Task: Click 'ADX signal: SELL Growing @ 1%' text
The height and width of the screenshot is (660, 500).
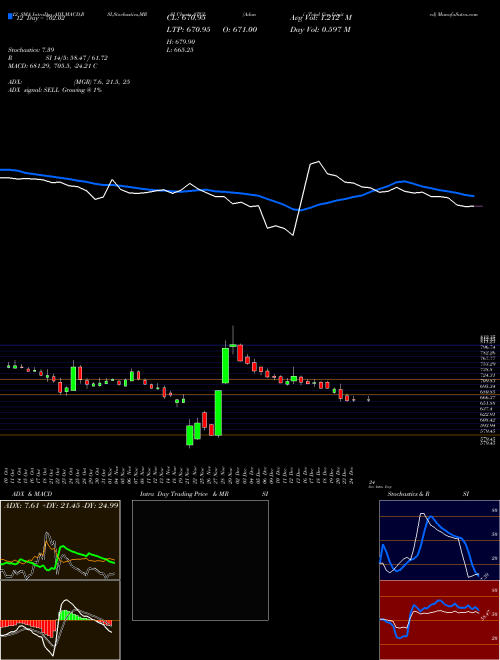Action: [x=55, y=90]
